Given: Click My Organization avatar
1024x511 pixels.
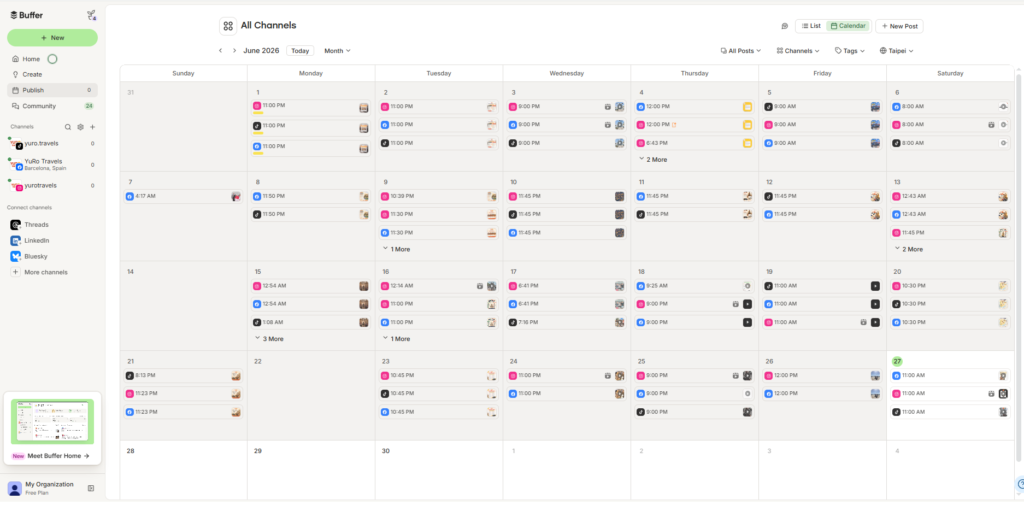Looking at the screenshot, I should 14,488.
